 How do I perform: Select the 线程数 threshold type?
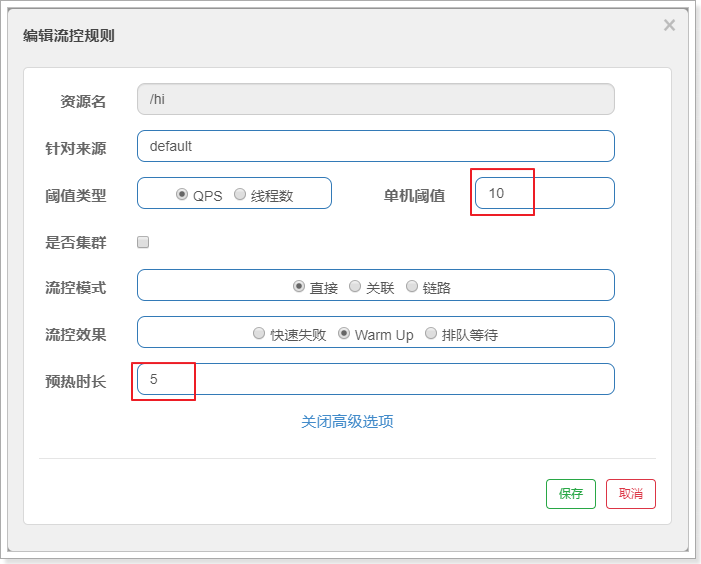tap(240, 195)
